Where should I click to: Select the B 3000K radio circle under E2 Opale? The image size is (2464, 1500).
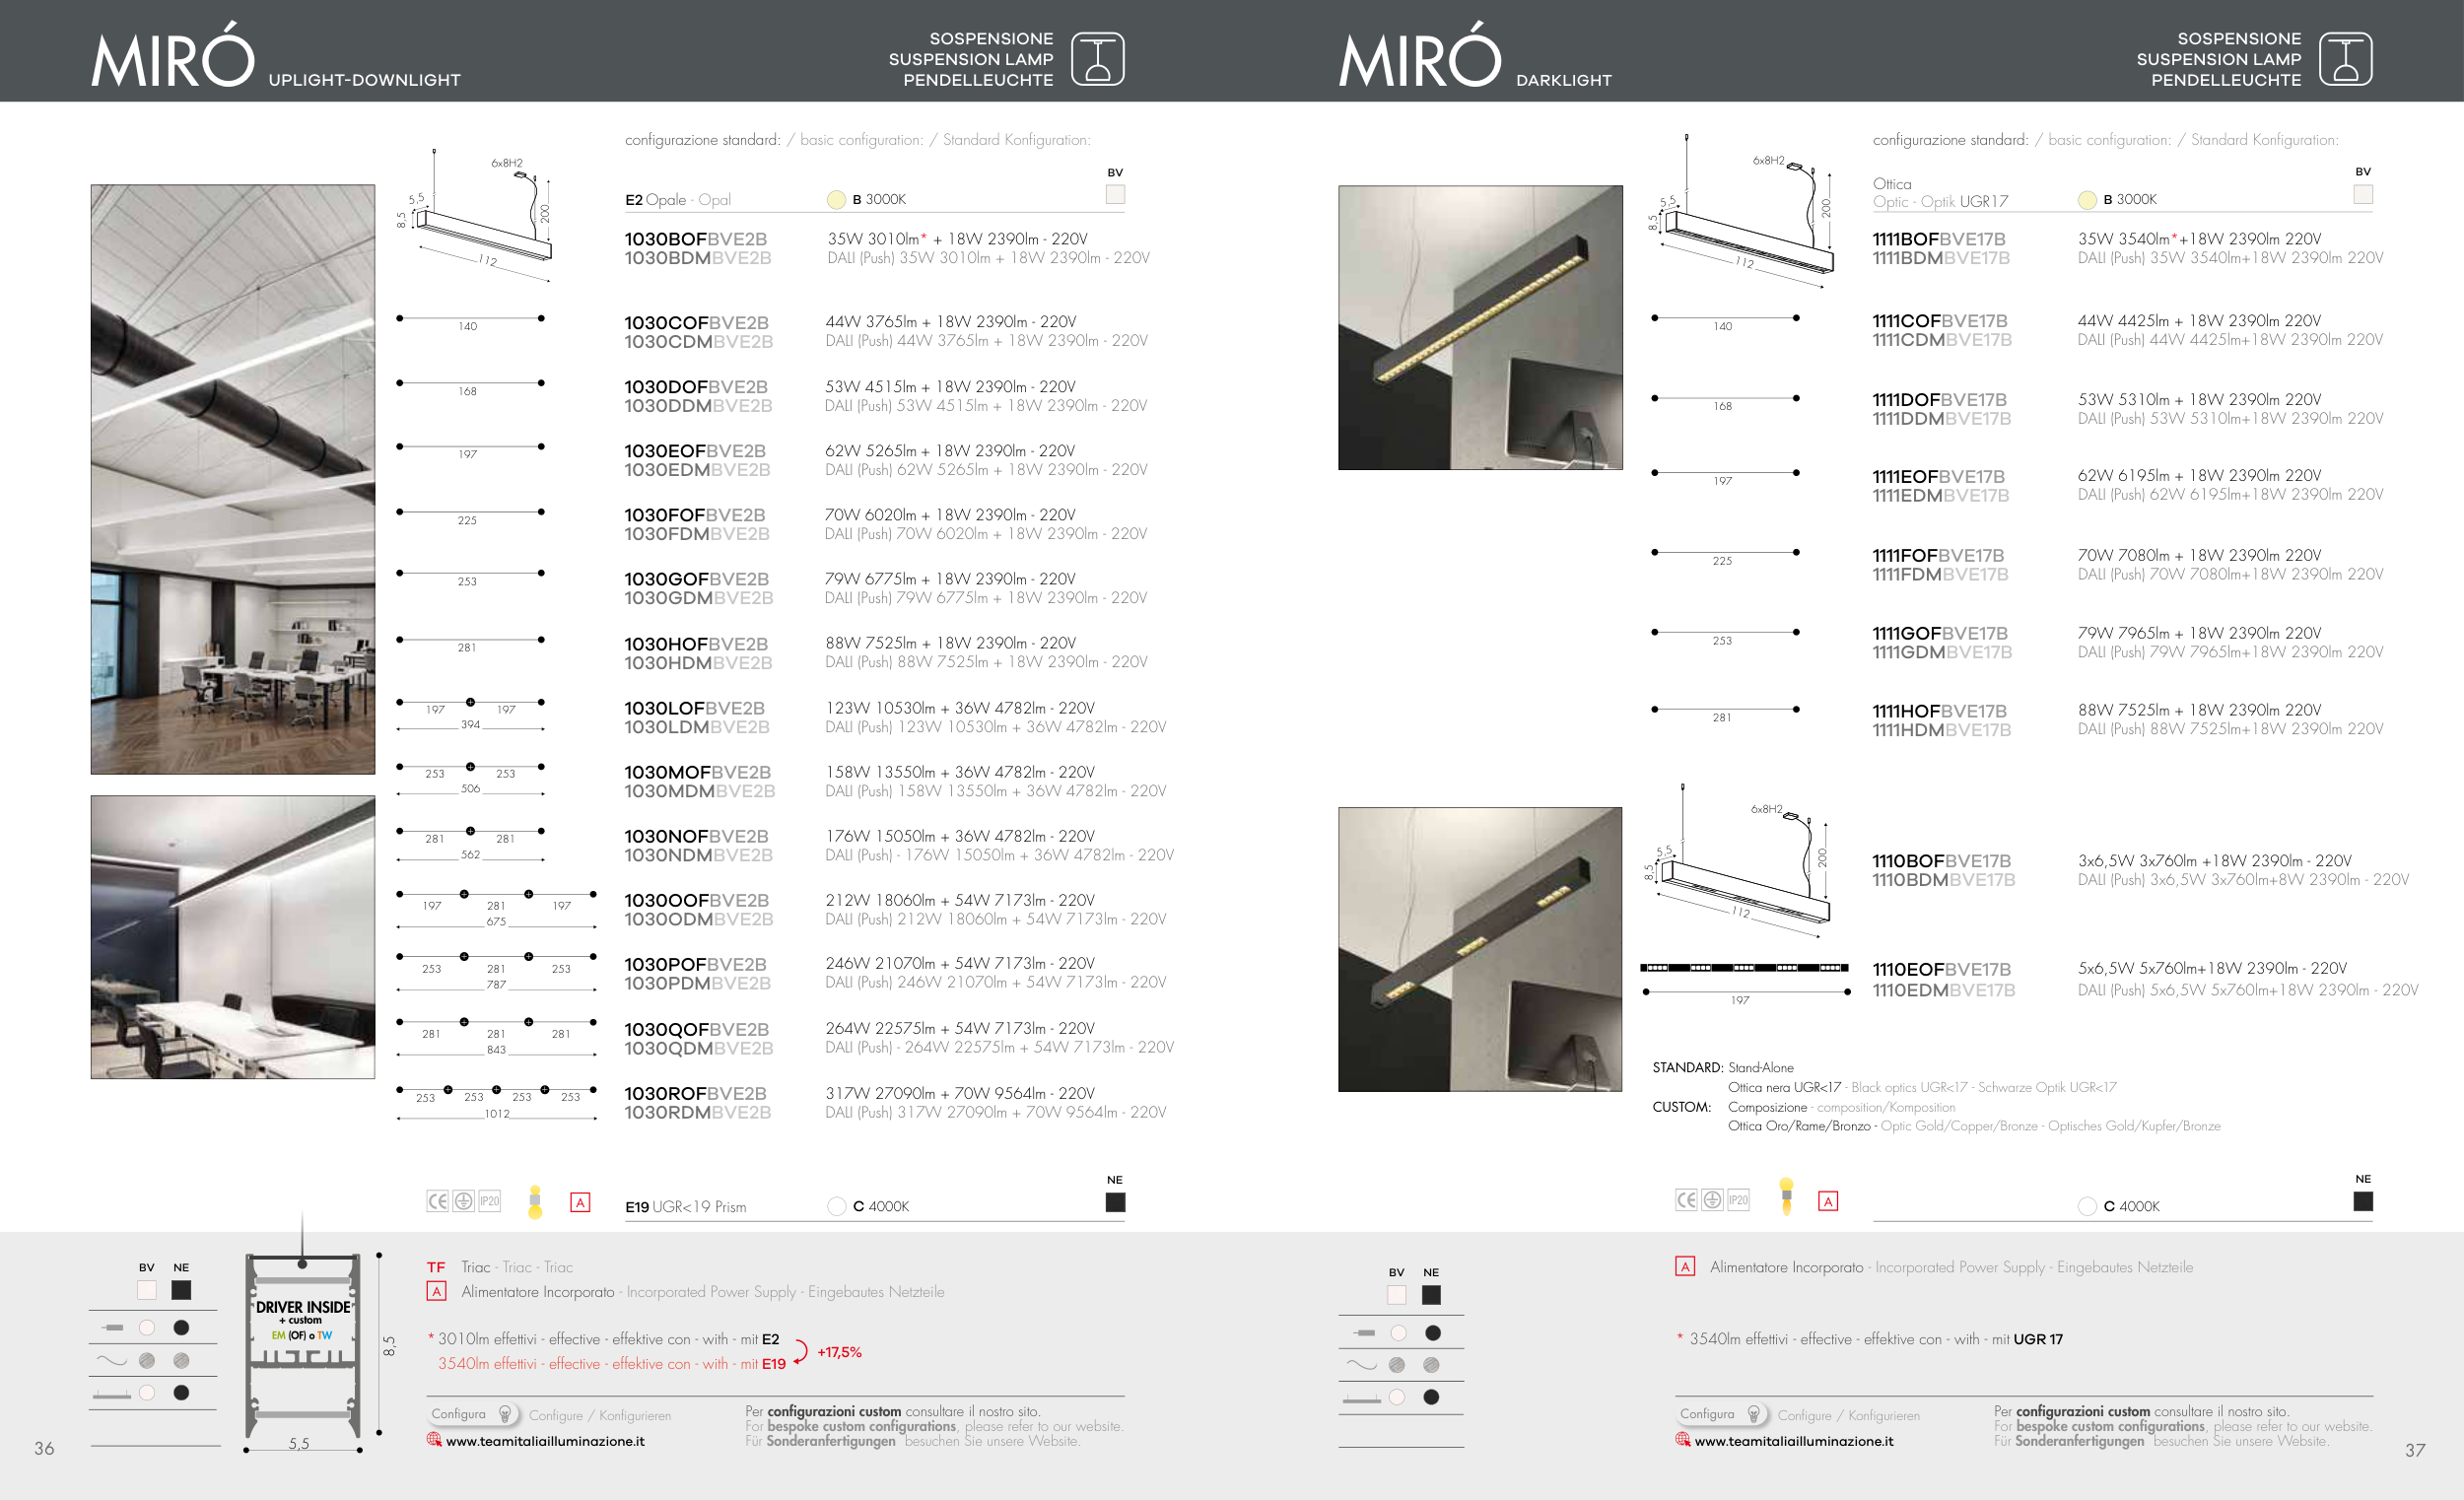pos(836,200)
